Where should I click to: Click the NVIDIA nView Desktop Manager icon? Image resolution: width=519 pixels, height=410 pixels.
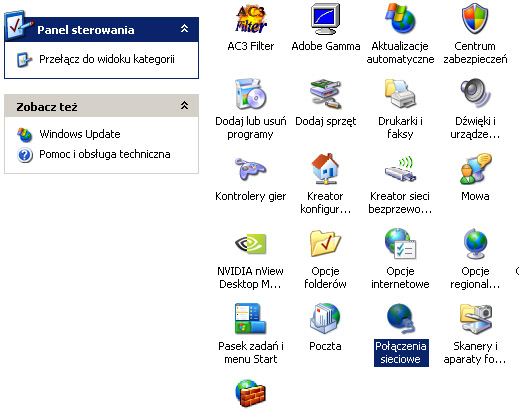click(x=251, y=244)
